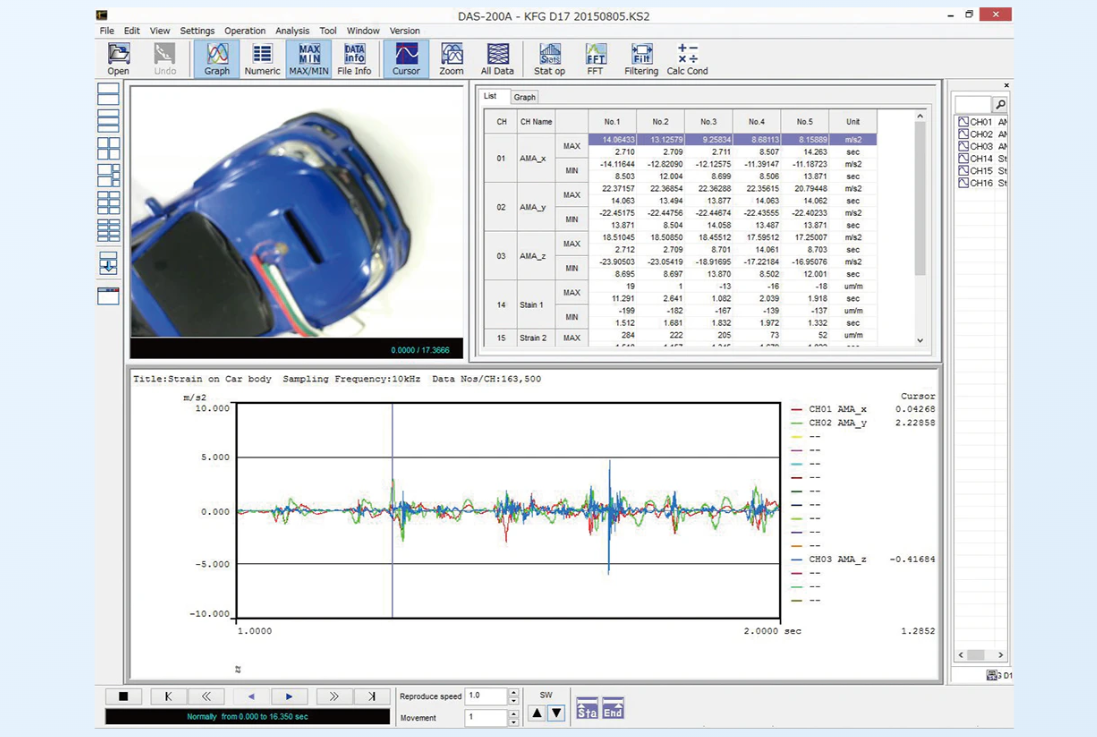
Task: Select CH14 in the channel list
Action: (x=980, y=159)
